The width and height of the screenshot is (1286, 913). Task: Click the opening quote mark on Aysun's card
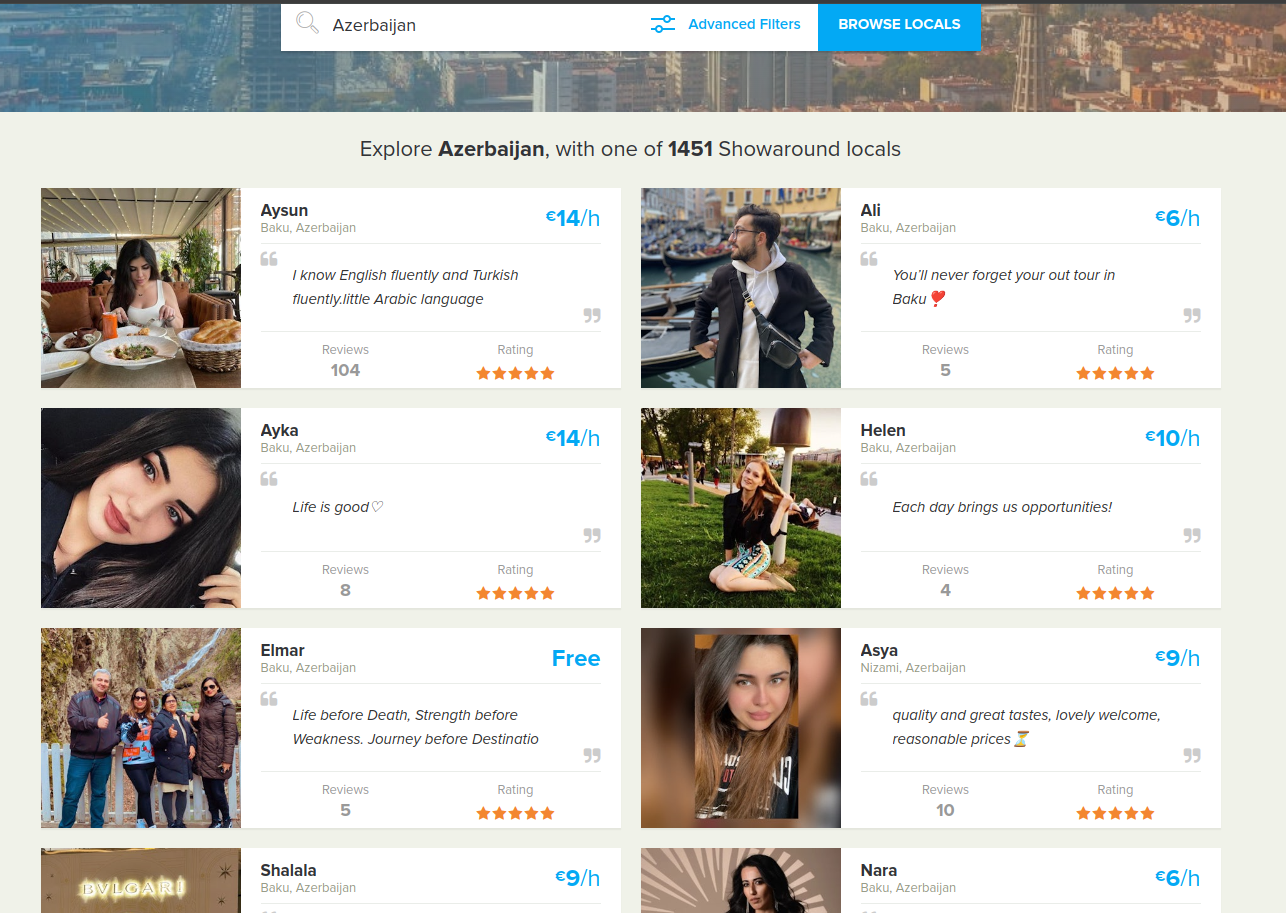[x=269, y=259]
